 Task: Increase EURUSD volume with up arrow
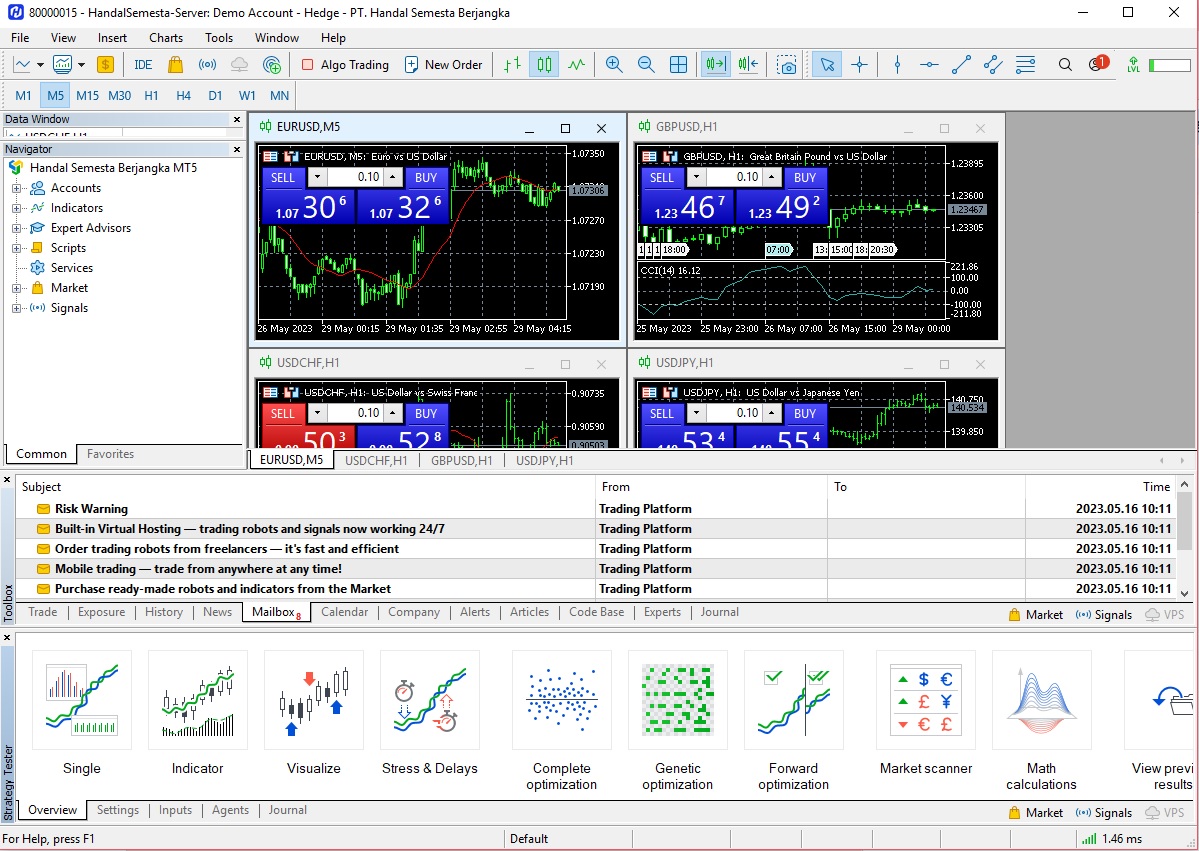click(393, 177)
